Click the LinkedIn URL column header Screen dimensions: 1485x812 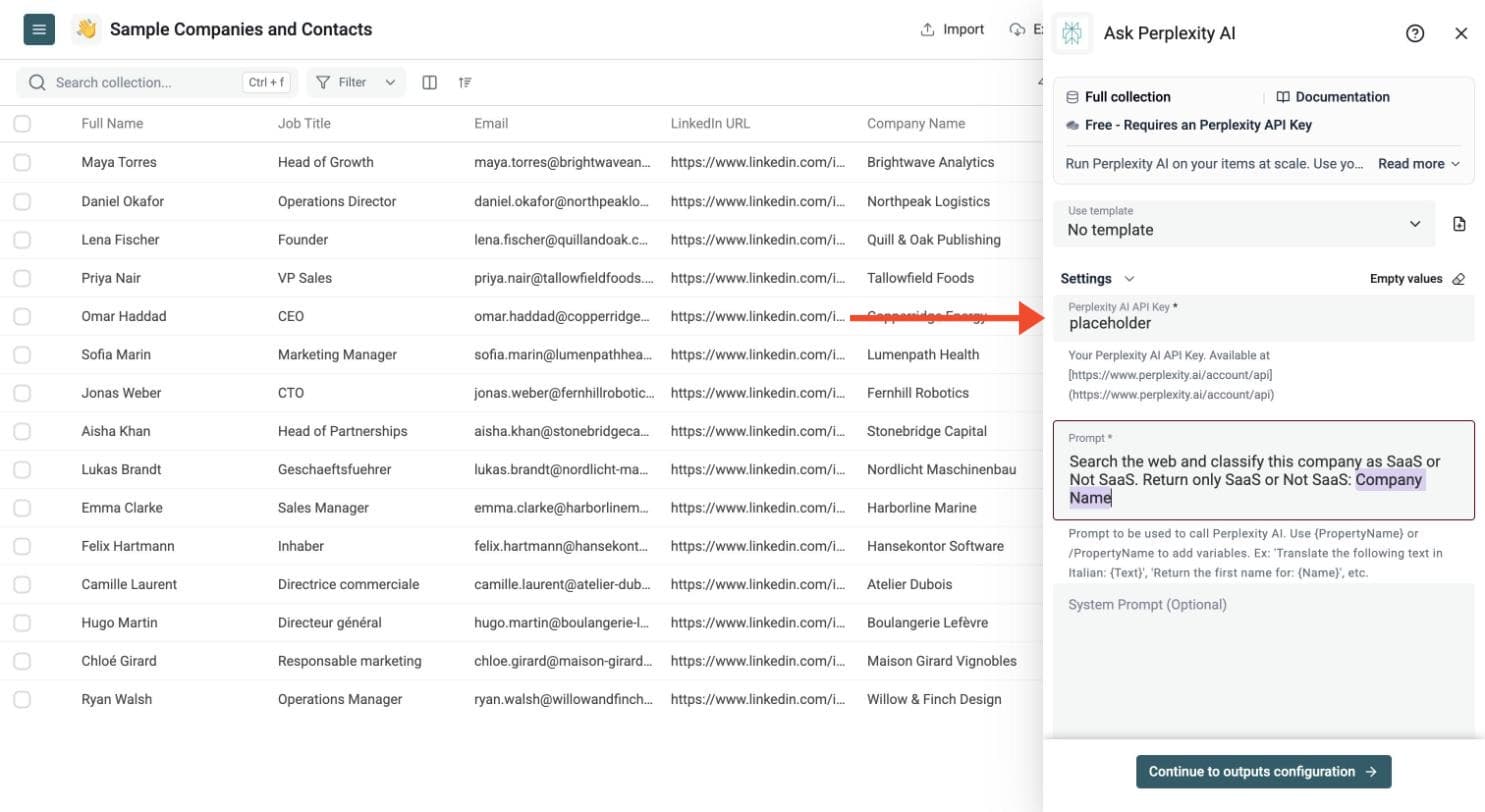point(710,124)
